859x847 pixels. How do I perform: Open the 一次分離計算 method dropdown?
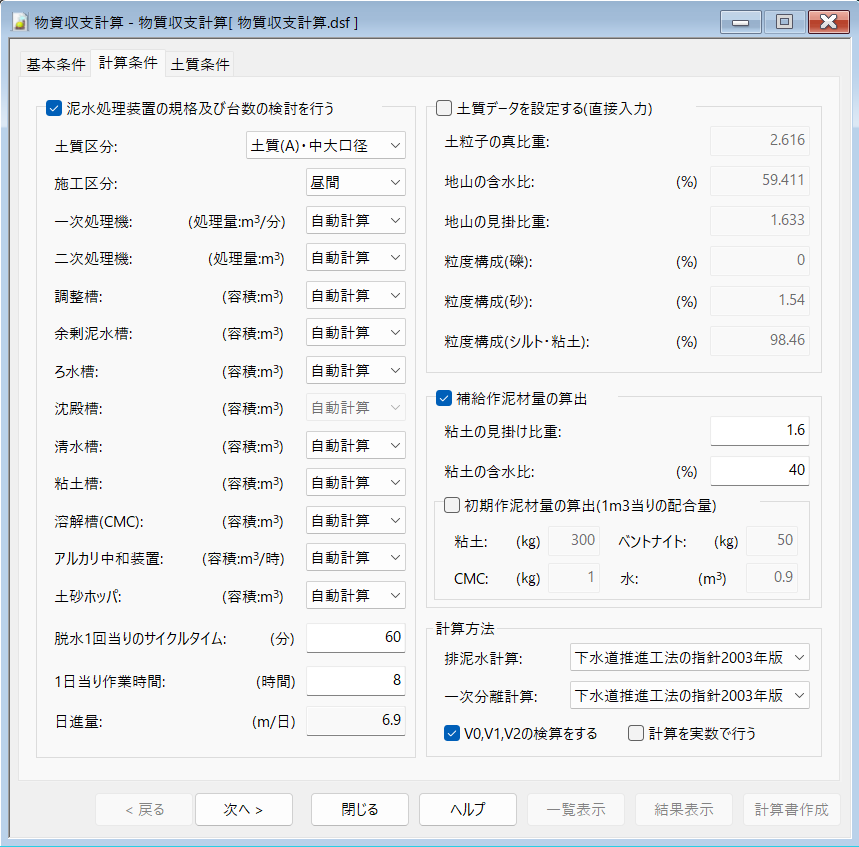tap(688, 695)
